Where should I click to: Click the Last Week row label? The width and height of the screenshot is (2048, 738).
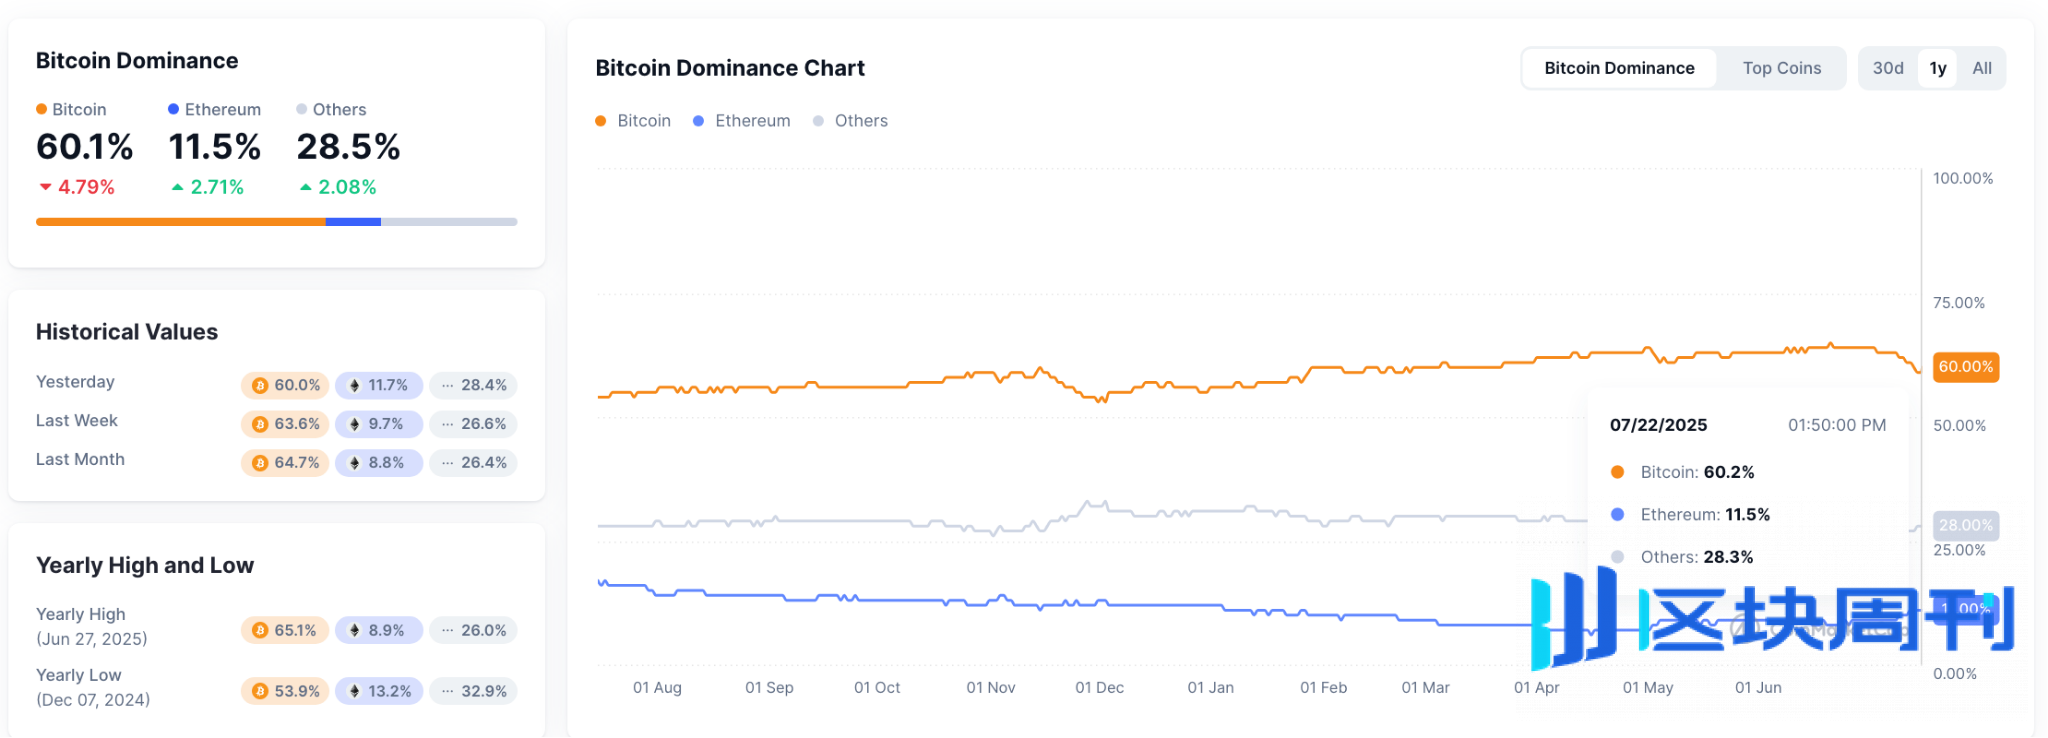click(x=77, y=421)
